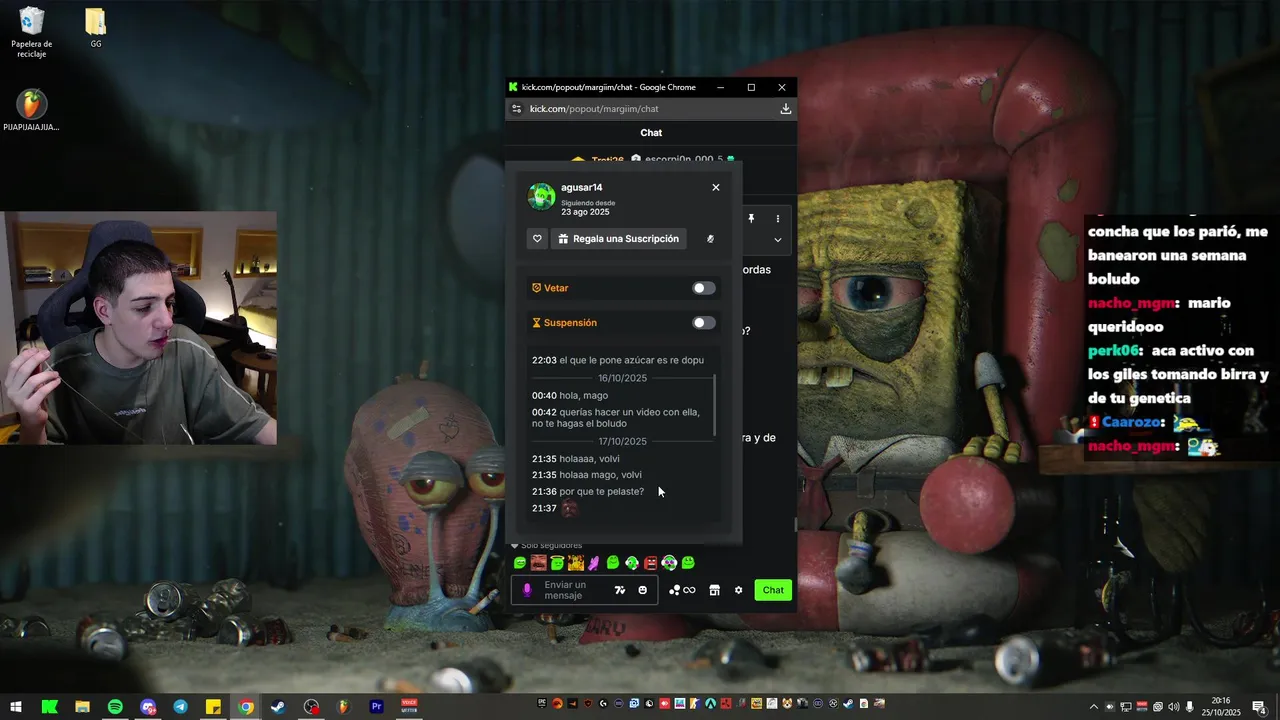Image resolution: width=1280 pixels, height=720 pixels.
Task: Click the green Chat send button
Action: pos(774,590)
